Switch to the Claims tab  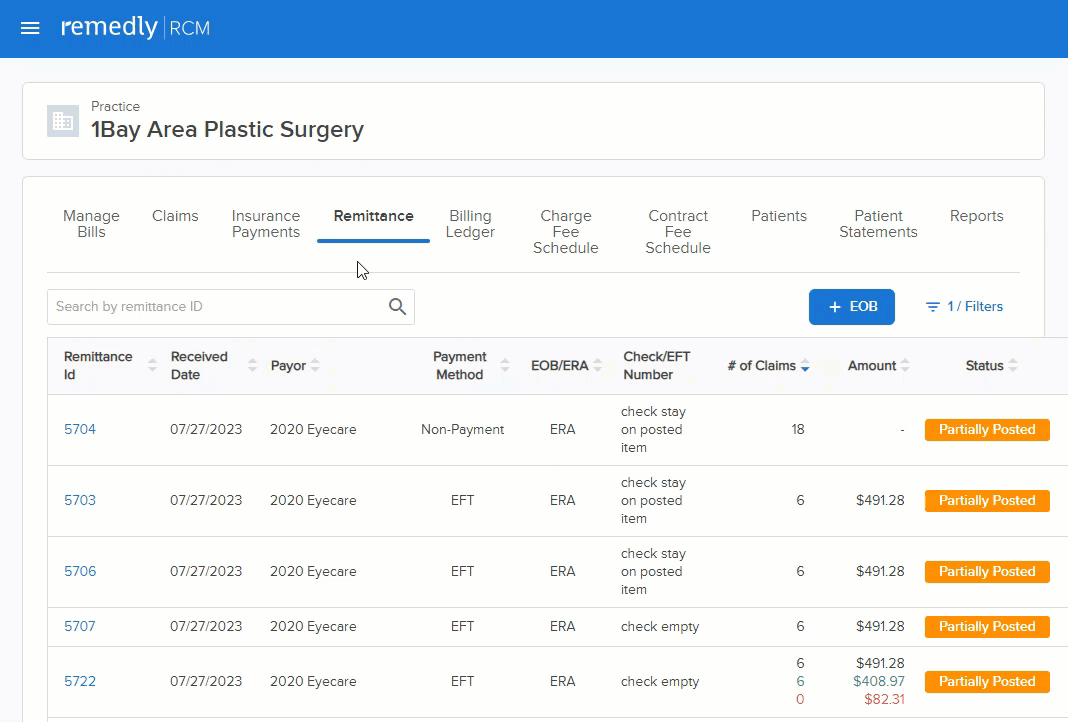[175, 216]
